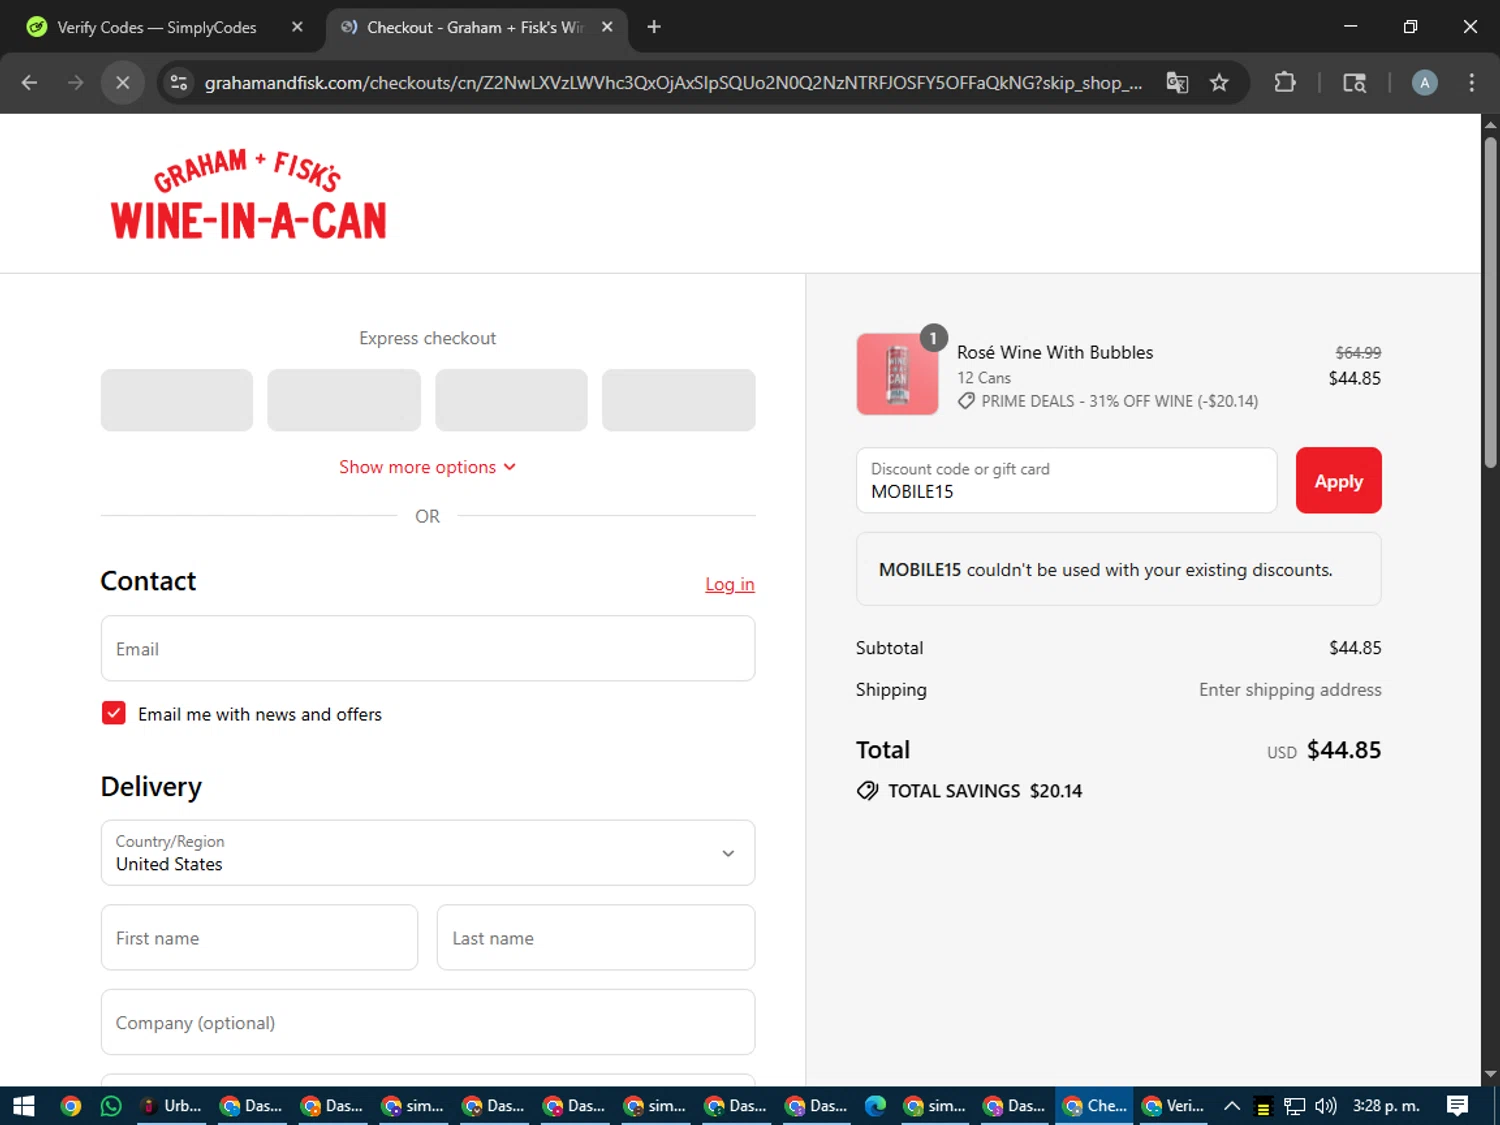
Task: Open the notification center icon
Action: point(1457,1105)
